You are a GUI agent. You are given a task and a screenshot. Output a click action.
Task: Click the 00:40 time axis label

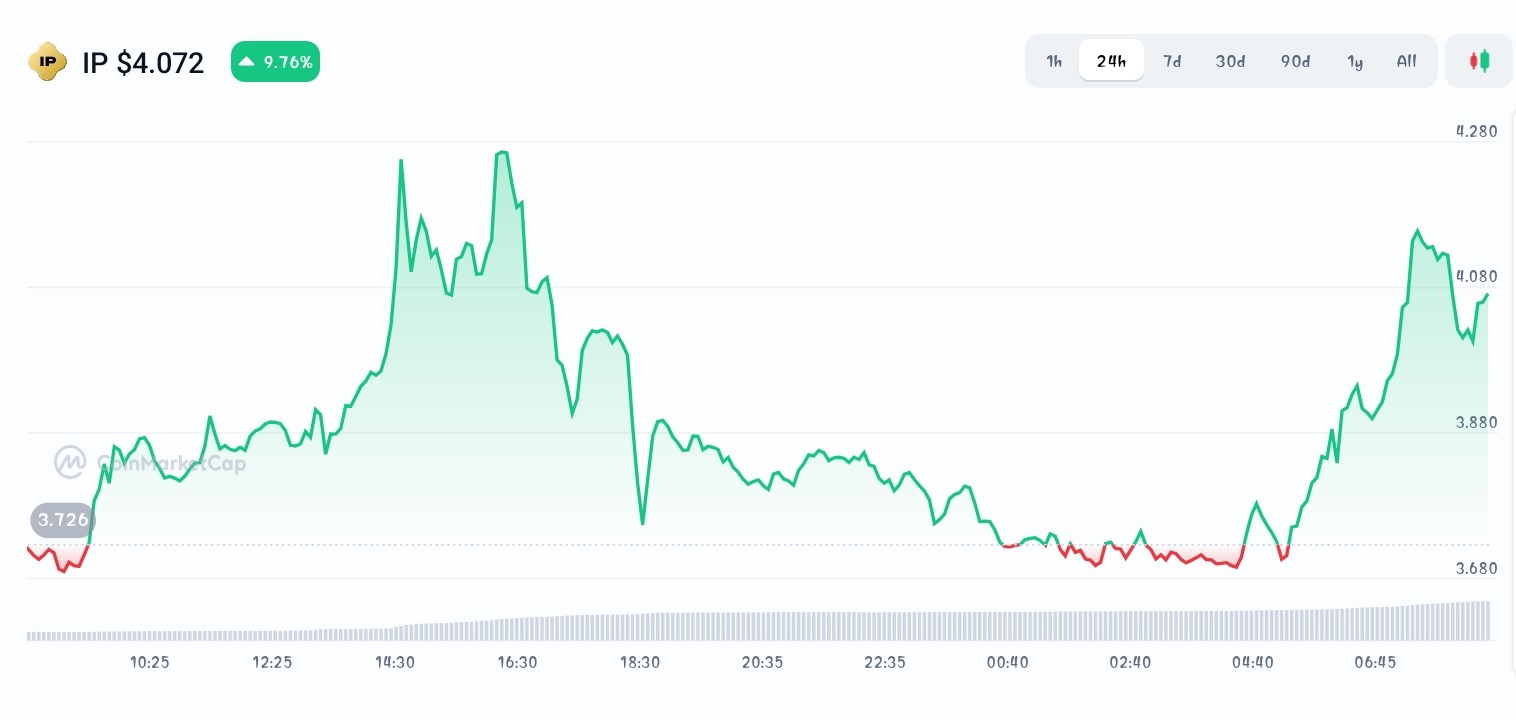point(1008,662)
